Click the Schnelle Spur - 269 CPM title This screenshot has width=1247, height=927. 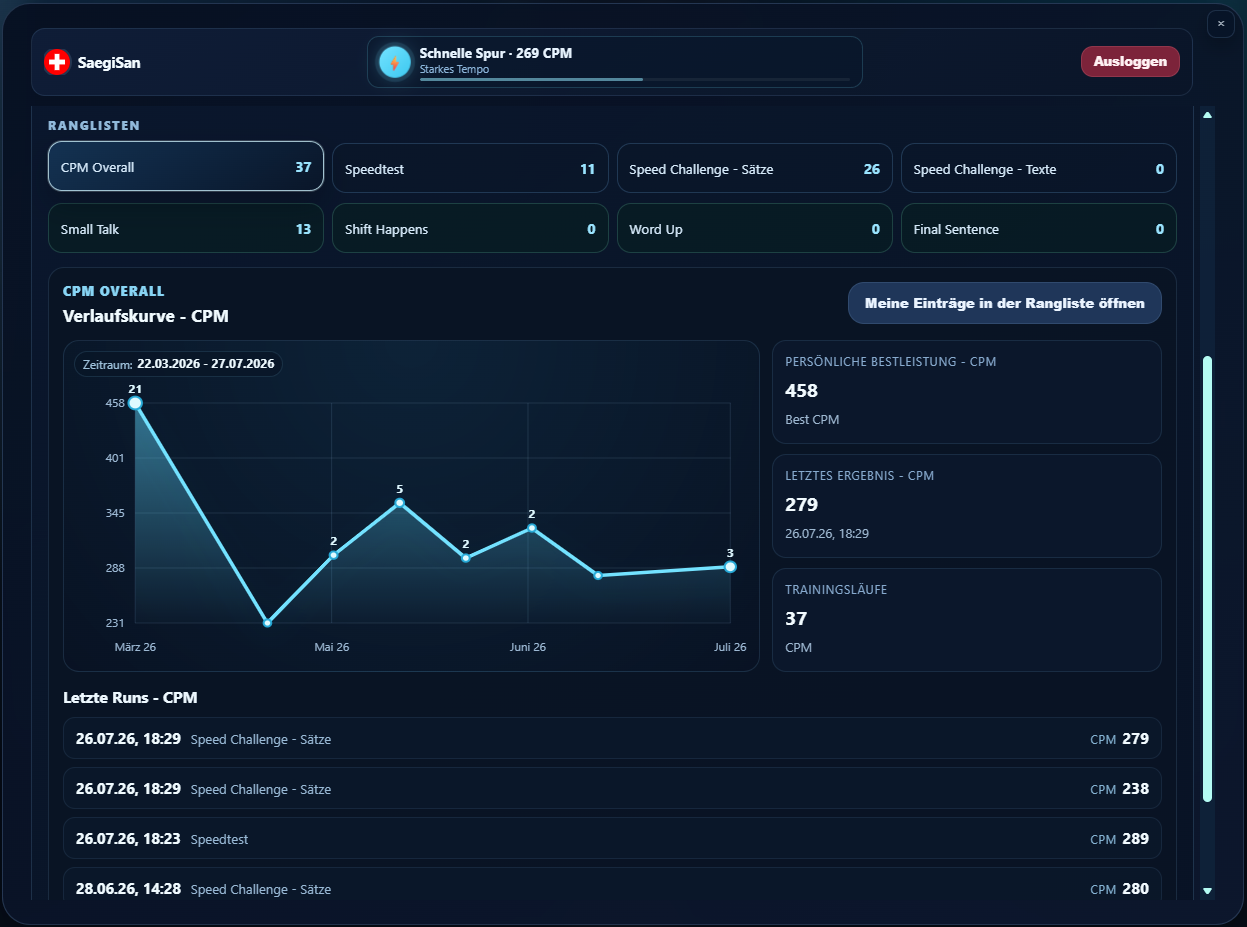click(x=496, y=53)
